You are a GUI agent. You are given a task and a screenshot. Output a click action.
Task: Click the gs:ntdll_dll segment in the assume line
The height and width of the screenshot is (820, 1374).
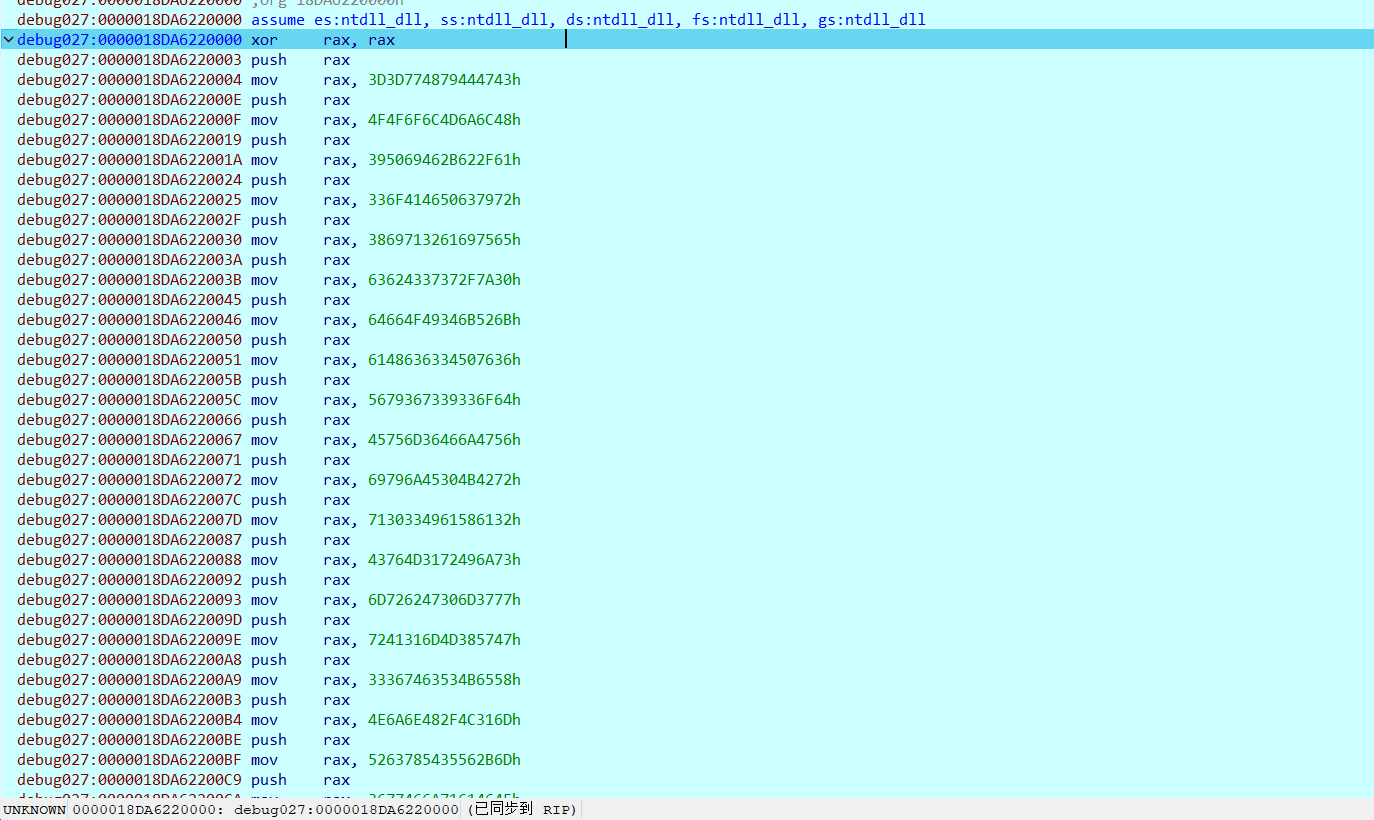click(871, 20)
